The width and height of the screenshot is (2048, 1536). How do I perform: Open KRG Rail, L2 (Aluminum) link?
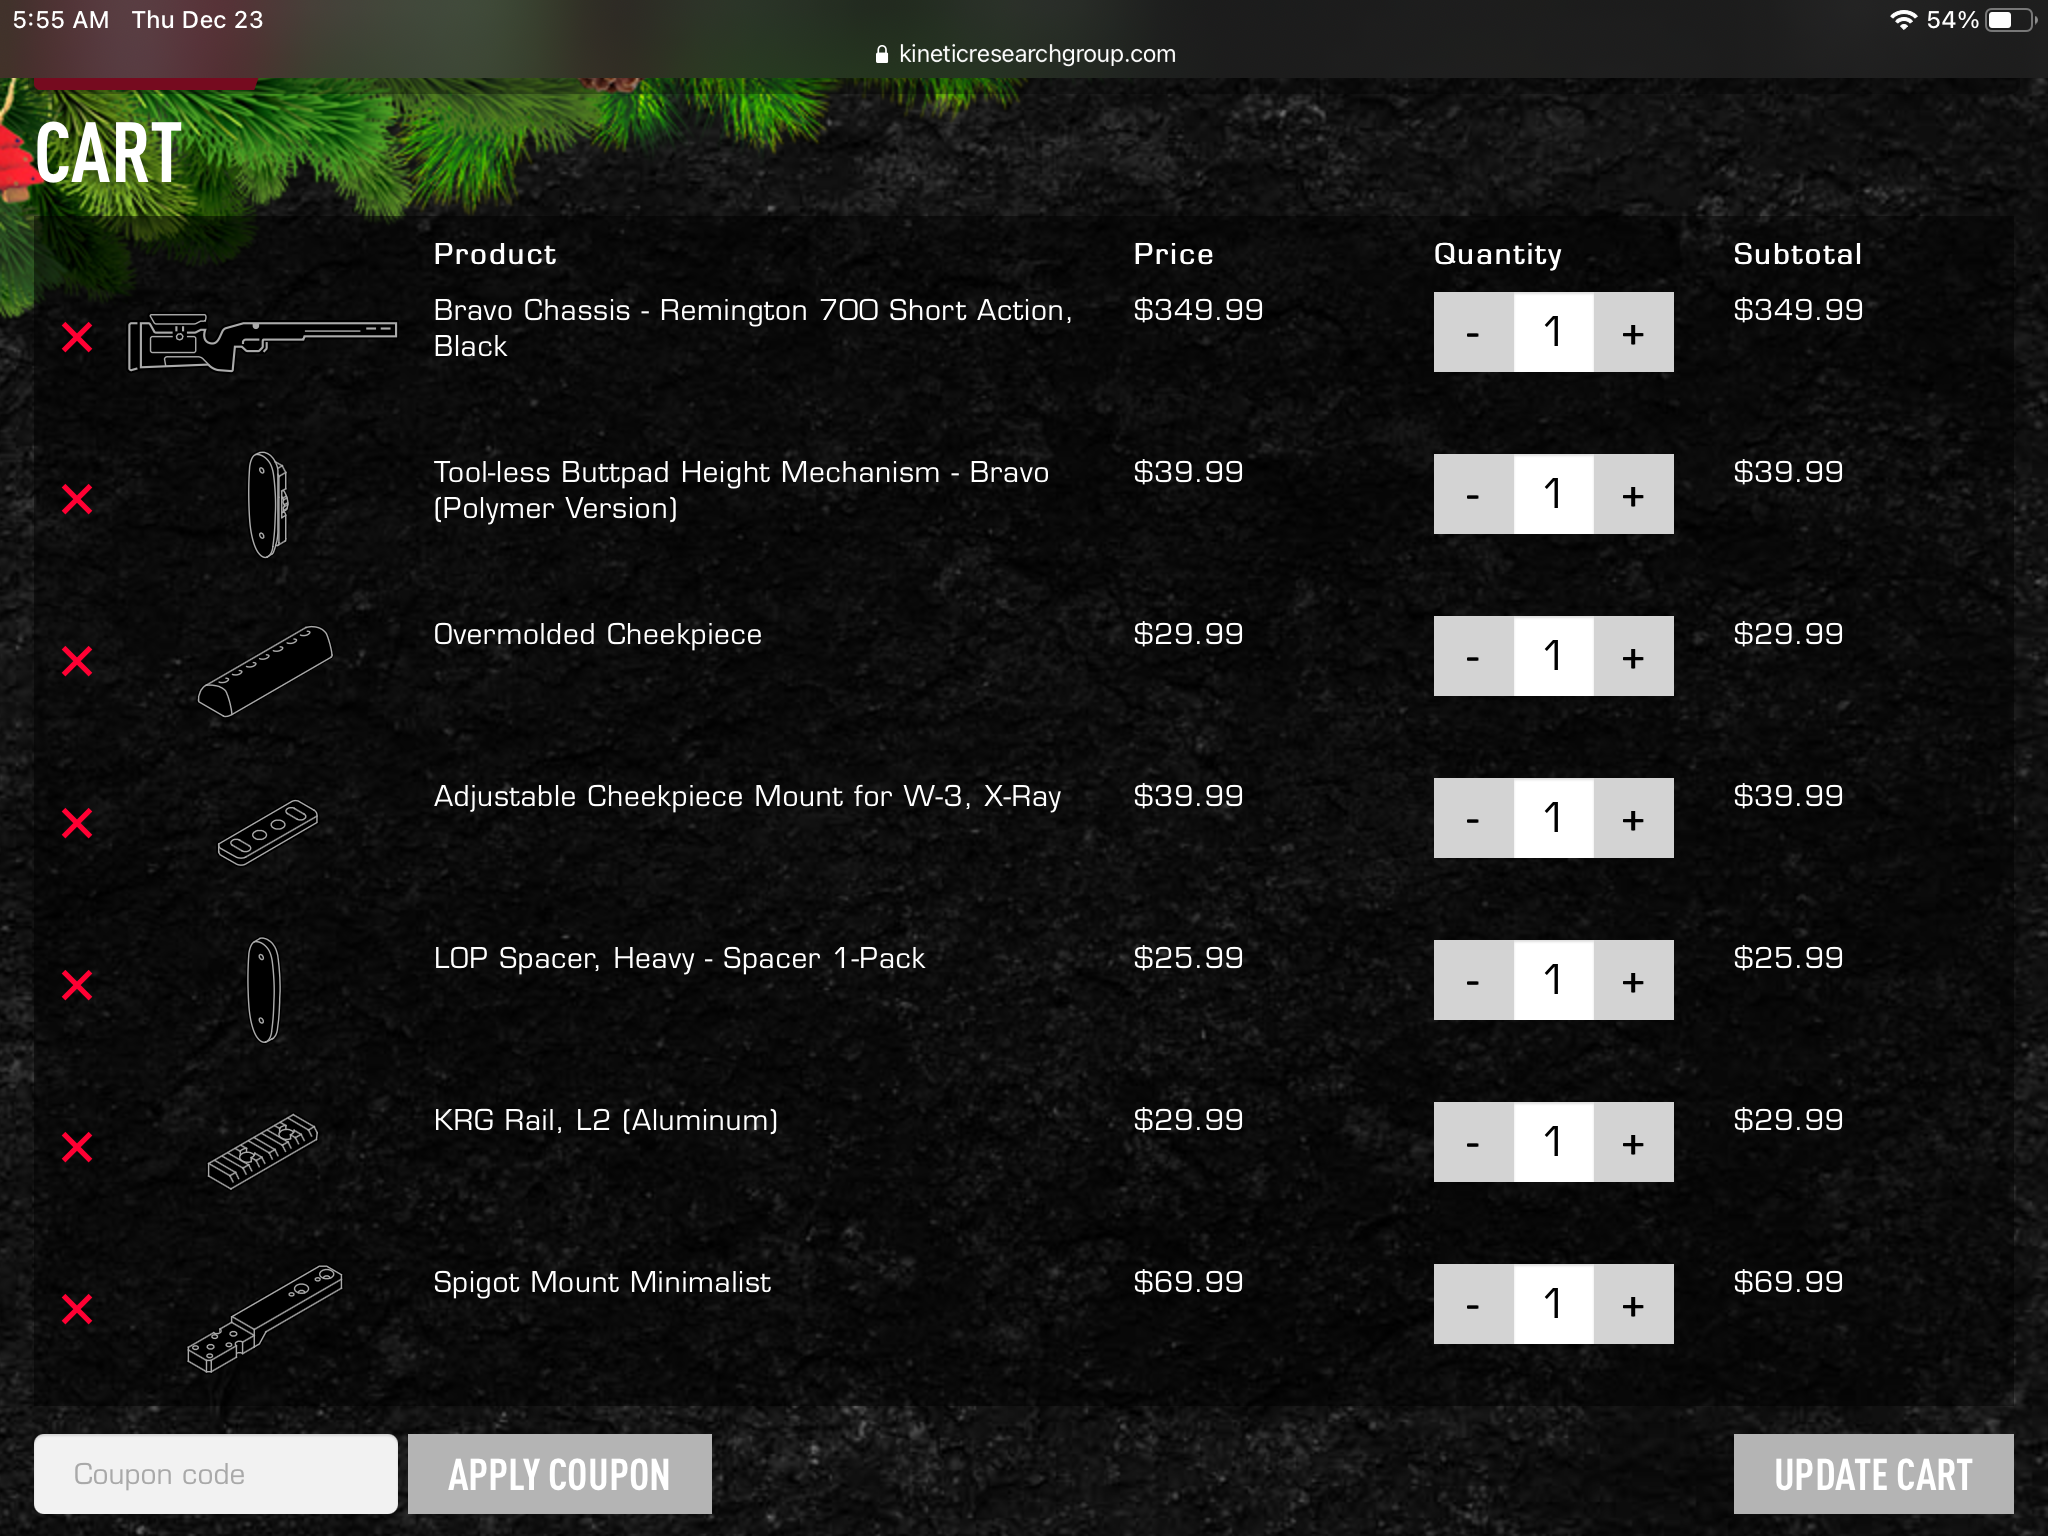point(606,1120)
